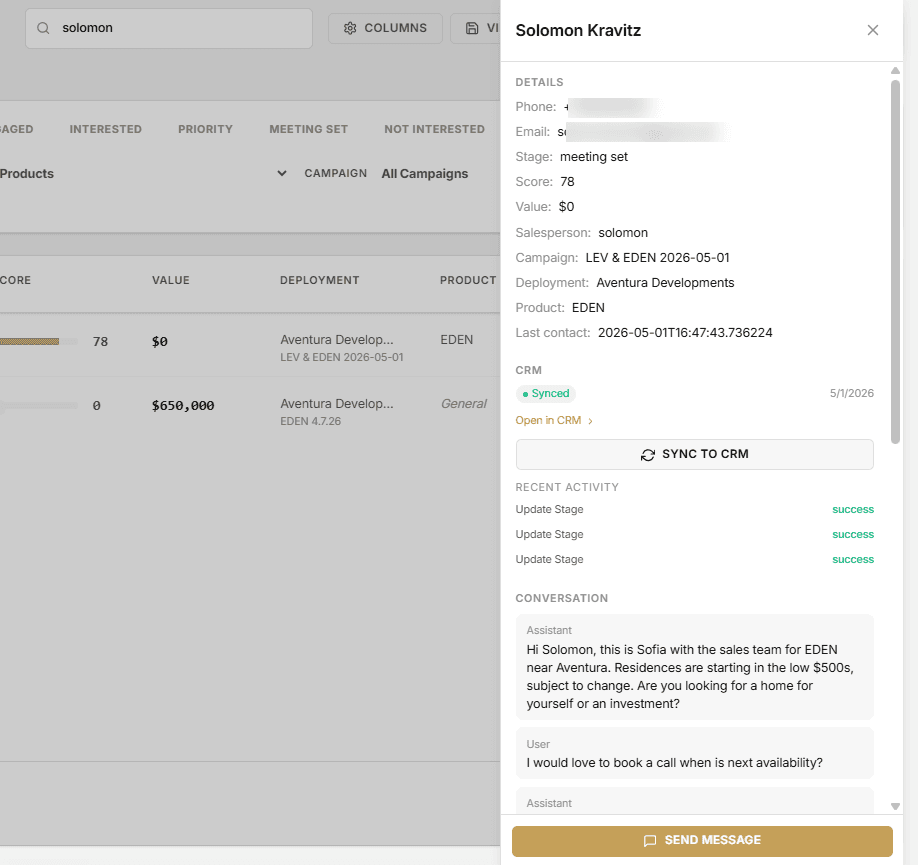Click the 5/1/2026 sync date
The width and height of the screenshot is (918, 865).
tap(851, 394)
